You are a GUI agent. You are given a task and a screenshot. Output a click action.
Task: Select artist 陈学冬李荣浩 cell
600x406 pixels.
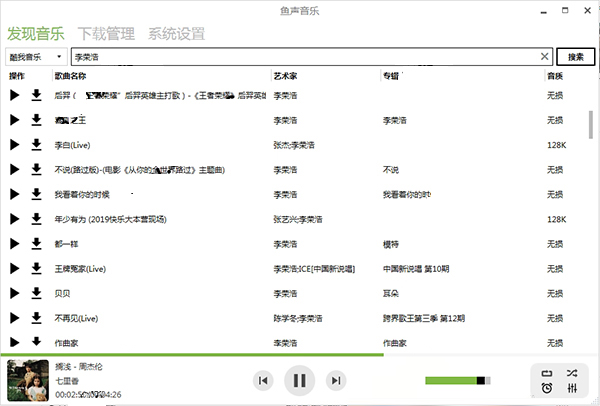pyautogui.click(x=298, y=318)
